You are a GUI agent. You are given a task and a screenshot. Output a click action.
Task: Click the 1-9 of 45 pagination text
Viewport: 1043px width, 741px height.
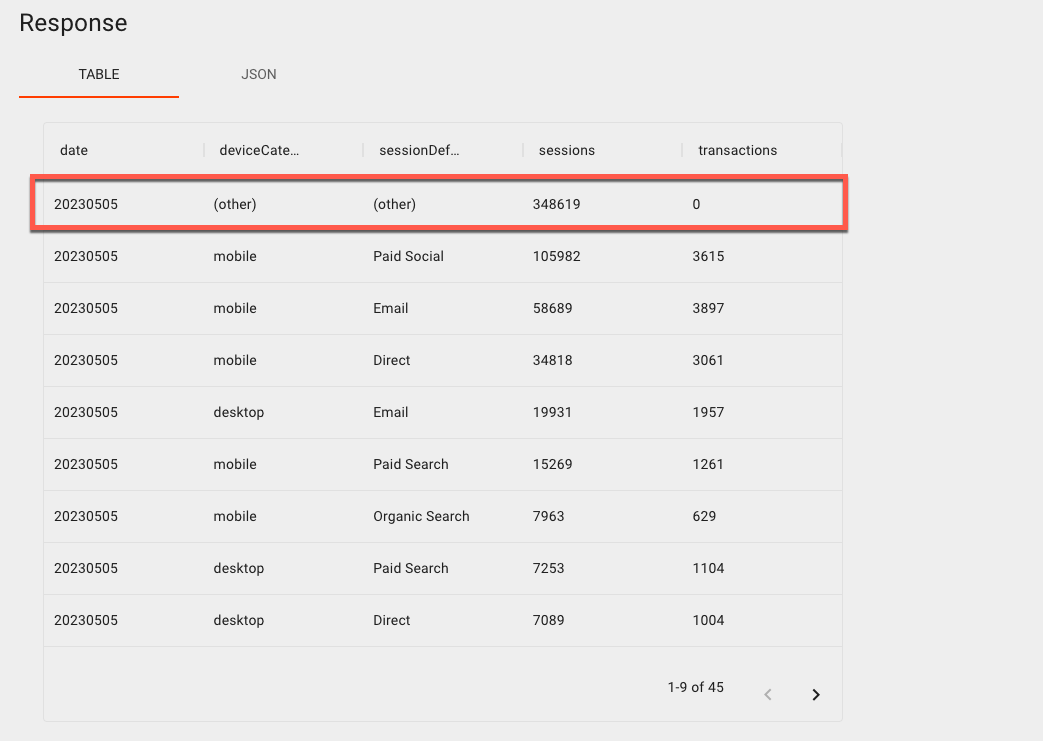(x=695, y=687)
